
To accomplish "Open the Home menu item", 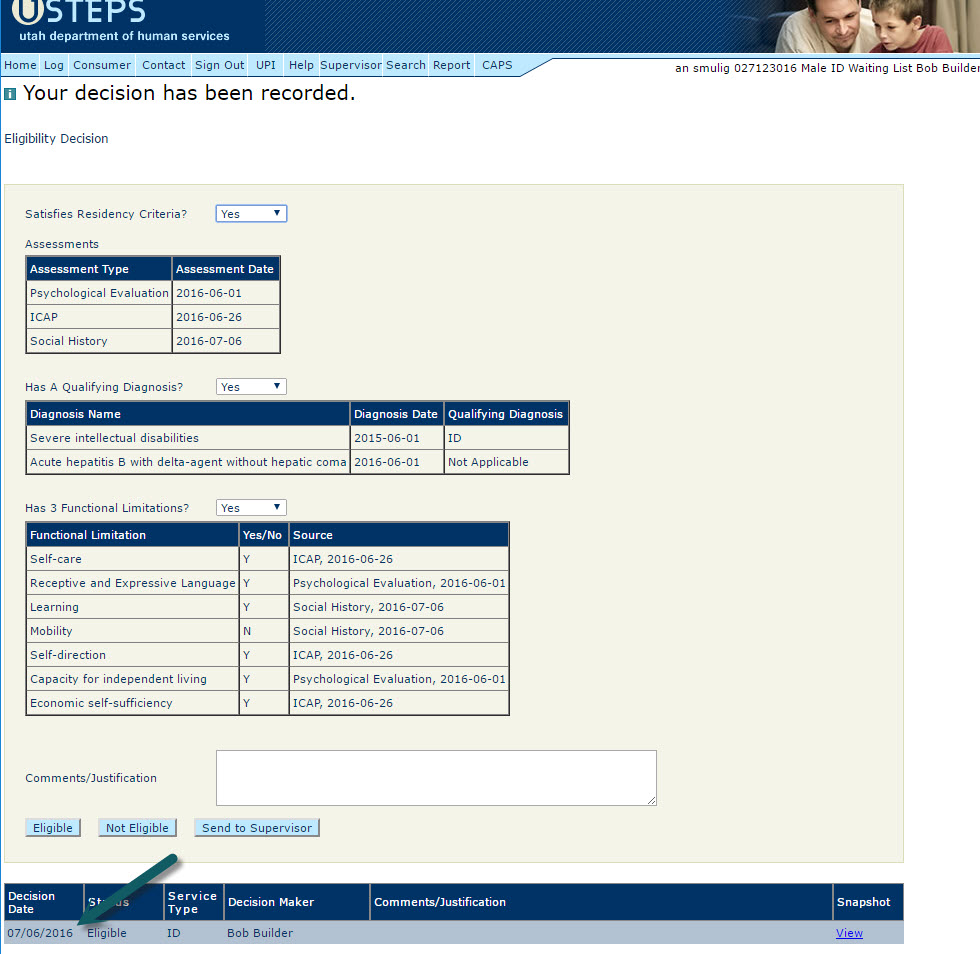I will [x=20, y=65].
